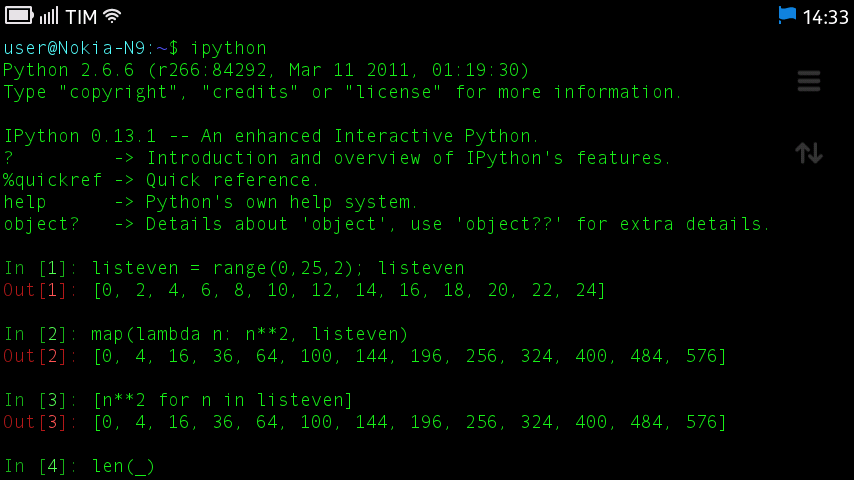Viewport: 854px width, 480px height.
Task: Tap the Wi-Fi status icon
Action: [x=111, y=16]
